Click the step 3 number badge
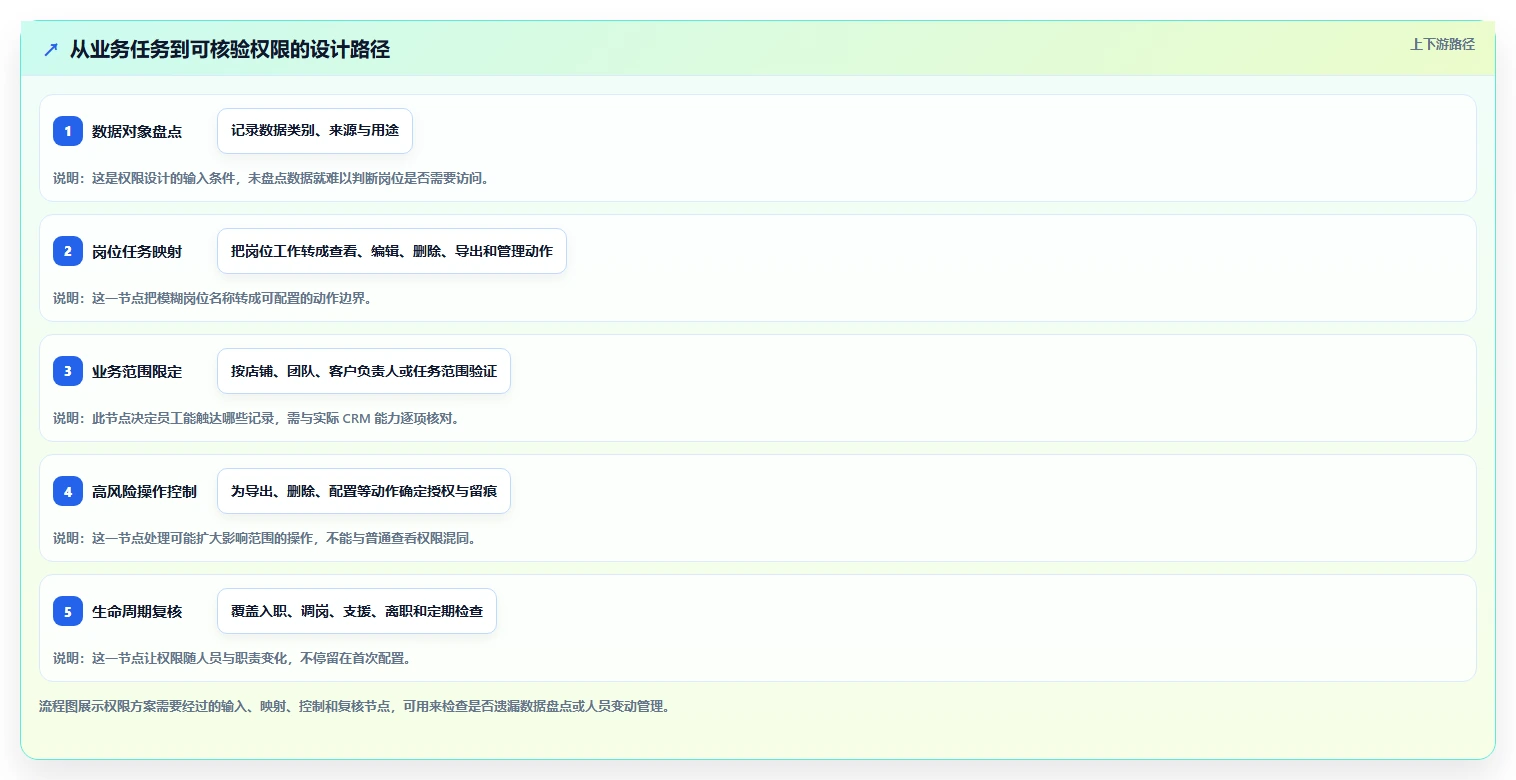This screenshot has height=780, width=1516. pos(68,371)
